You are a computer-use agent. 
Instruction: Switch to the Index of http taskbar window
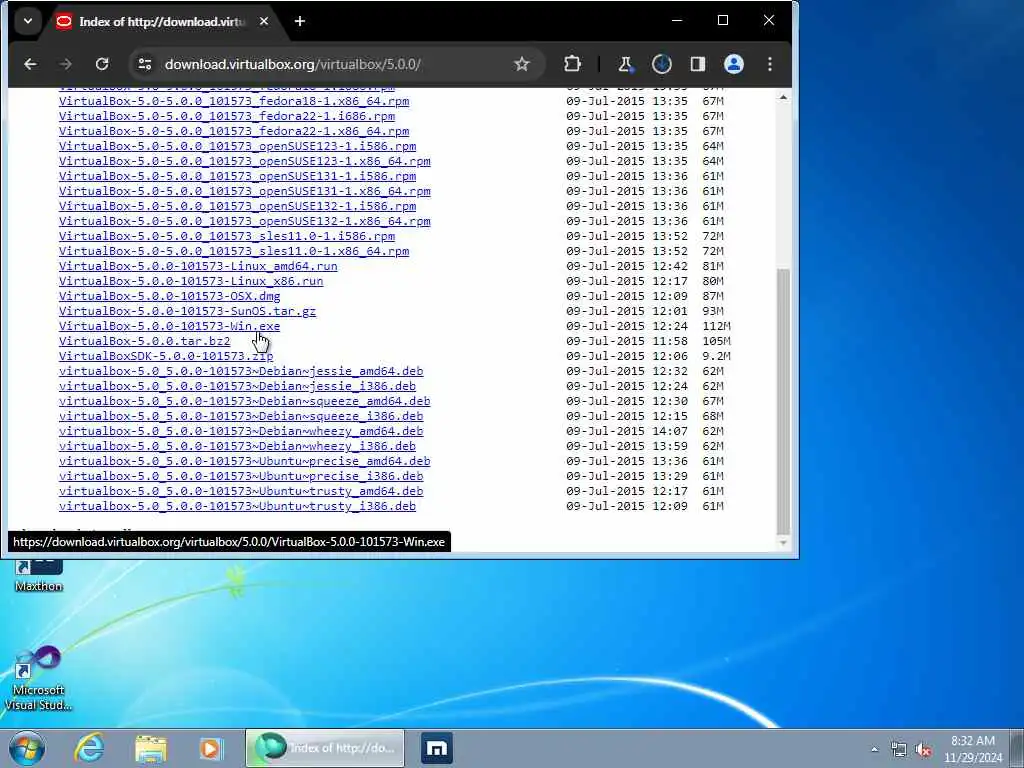325,748
